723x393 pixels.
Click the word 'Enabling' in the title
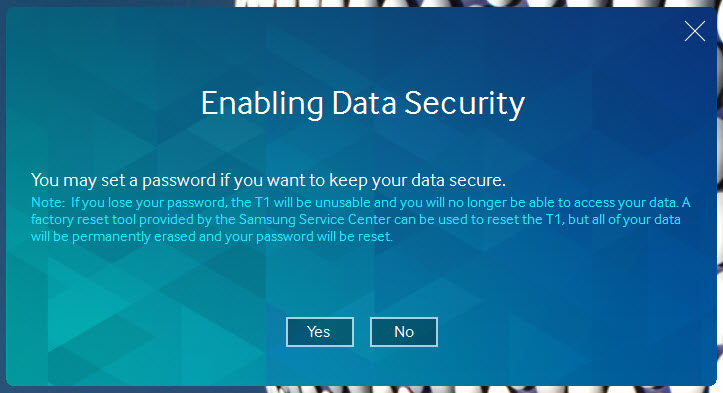click(262, 104)
